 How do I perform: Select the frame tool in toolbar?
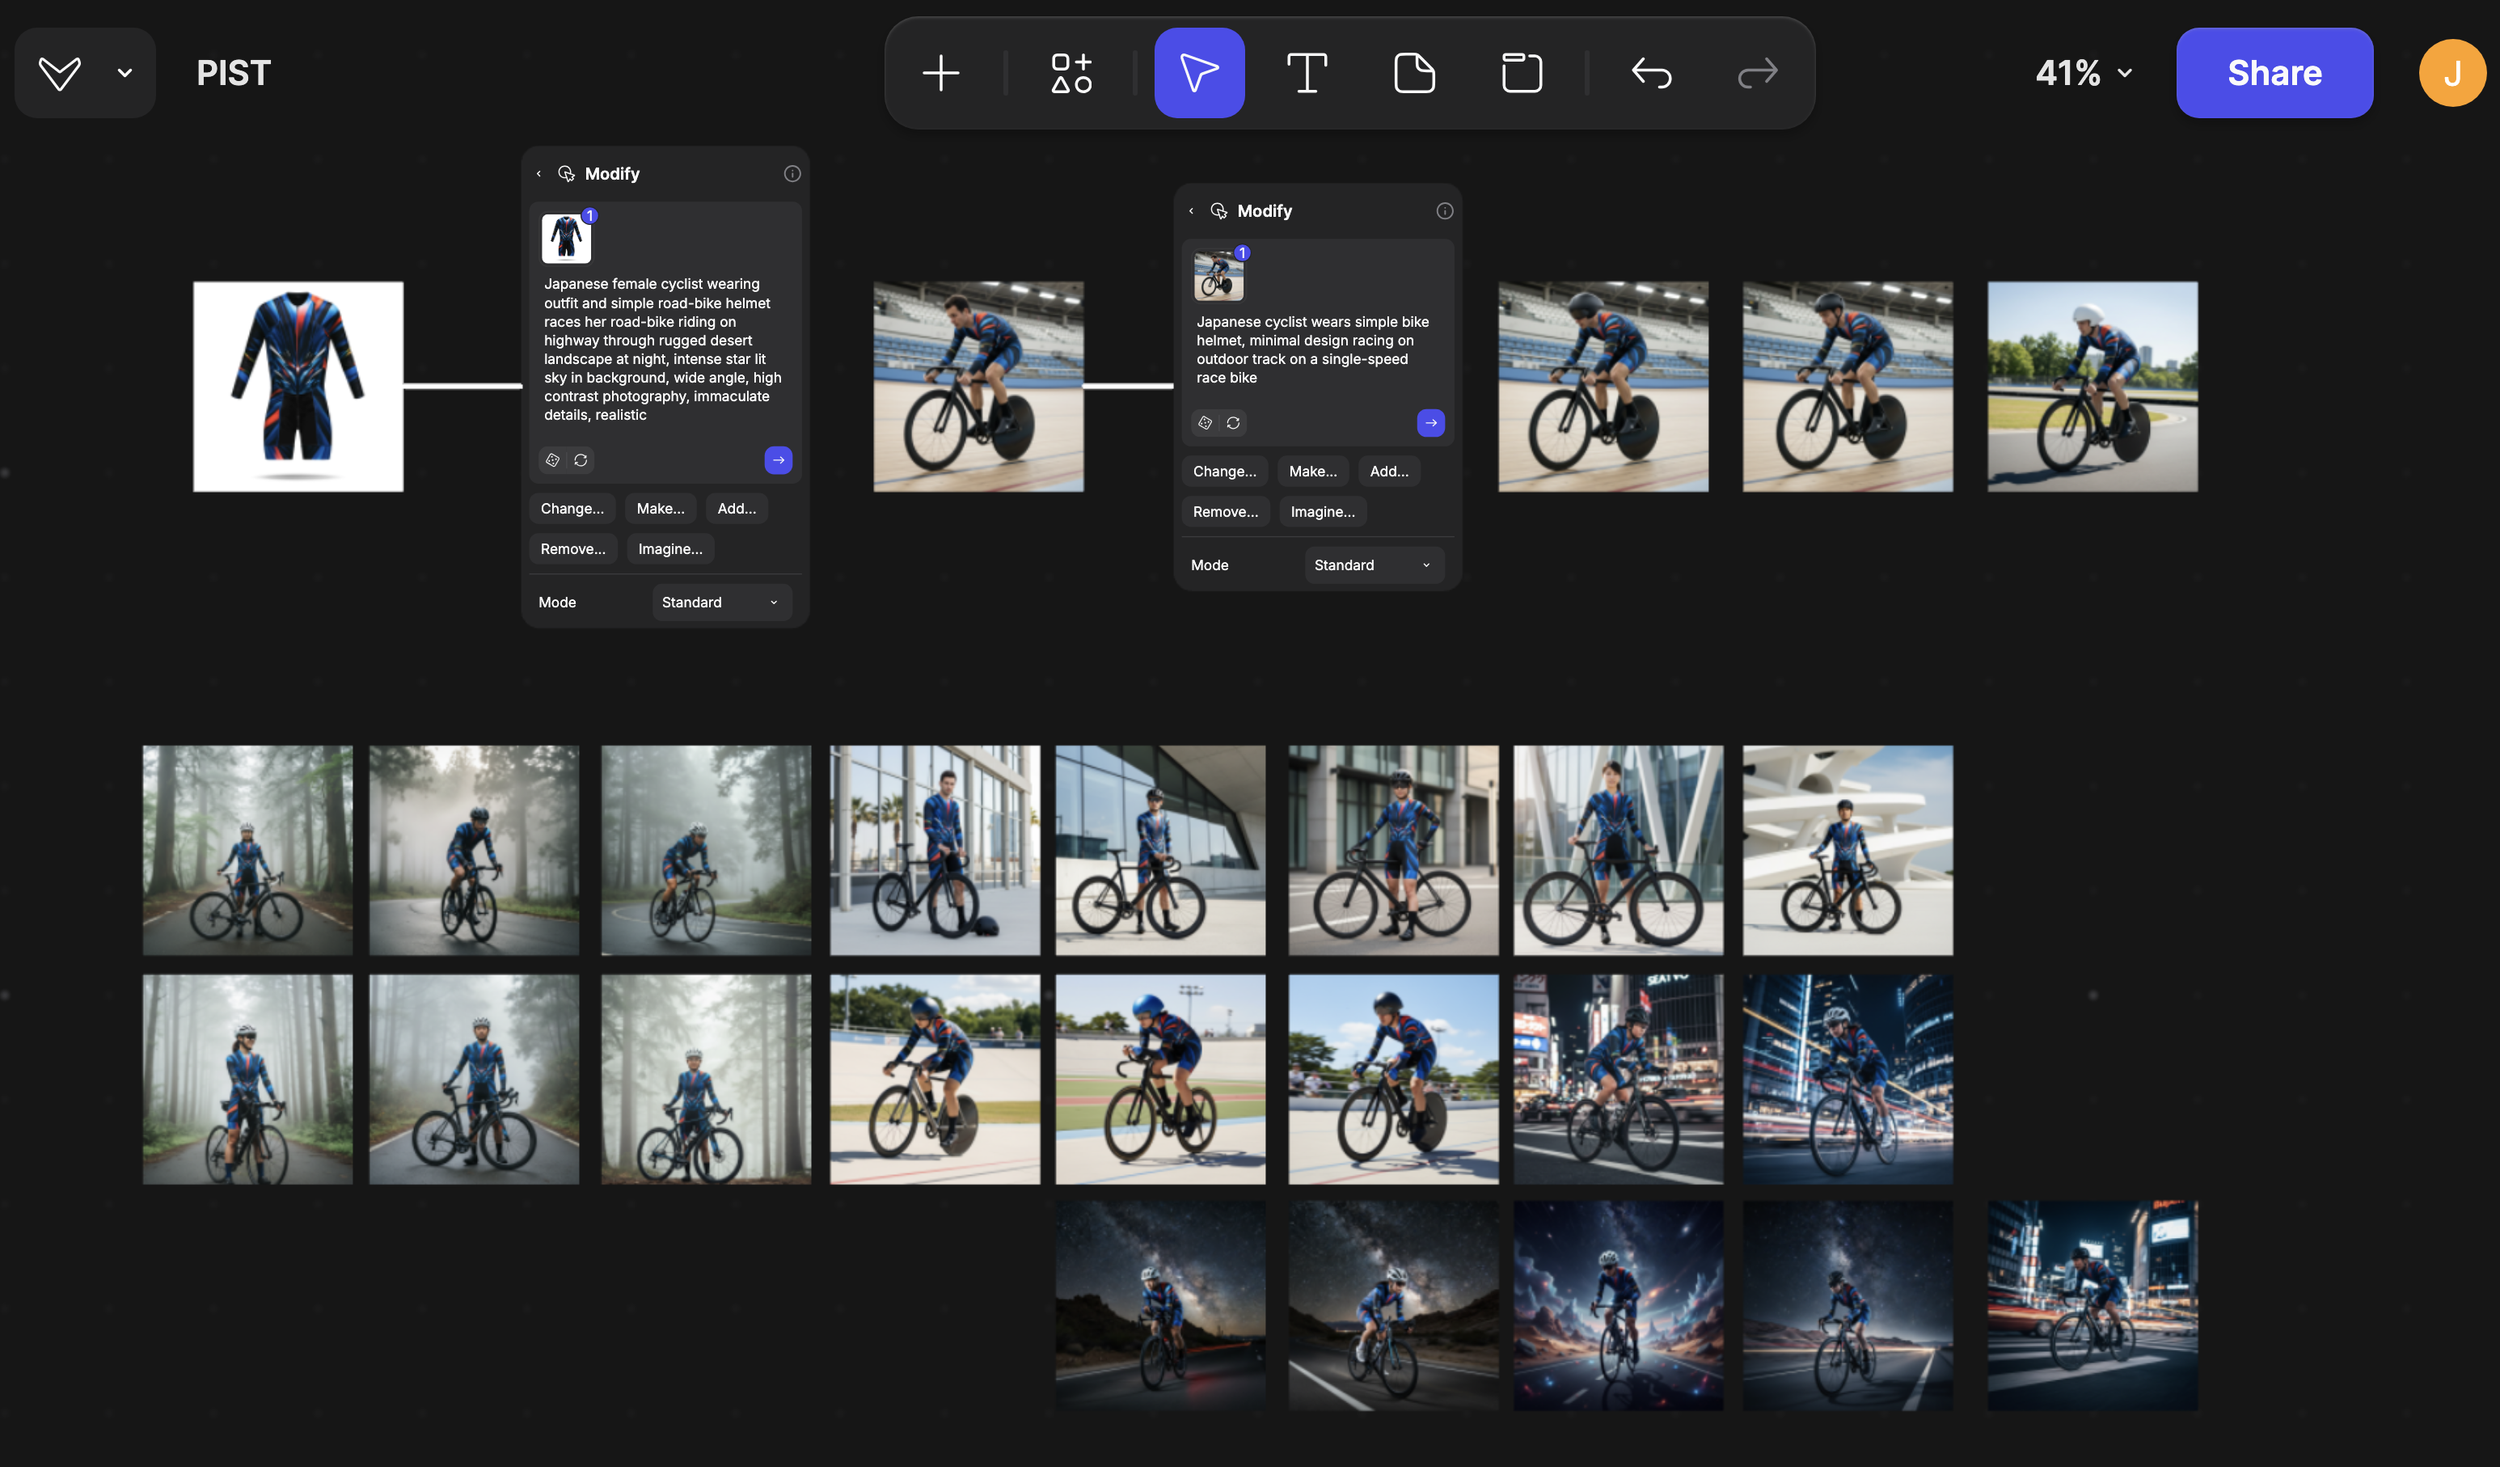[1522, 73]
